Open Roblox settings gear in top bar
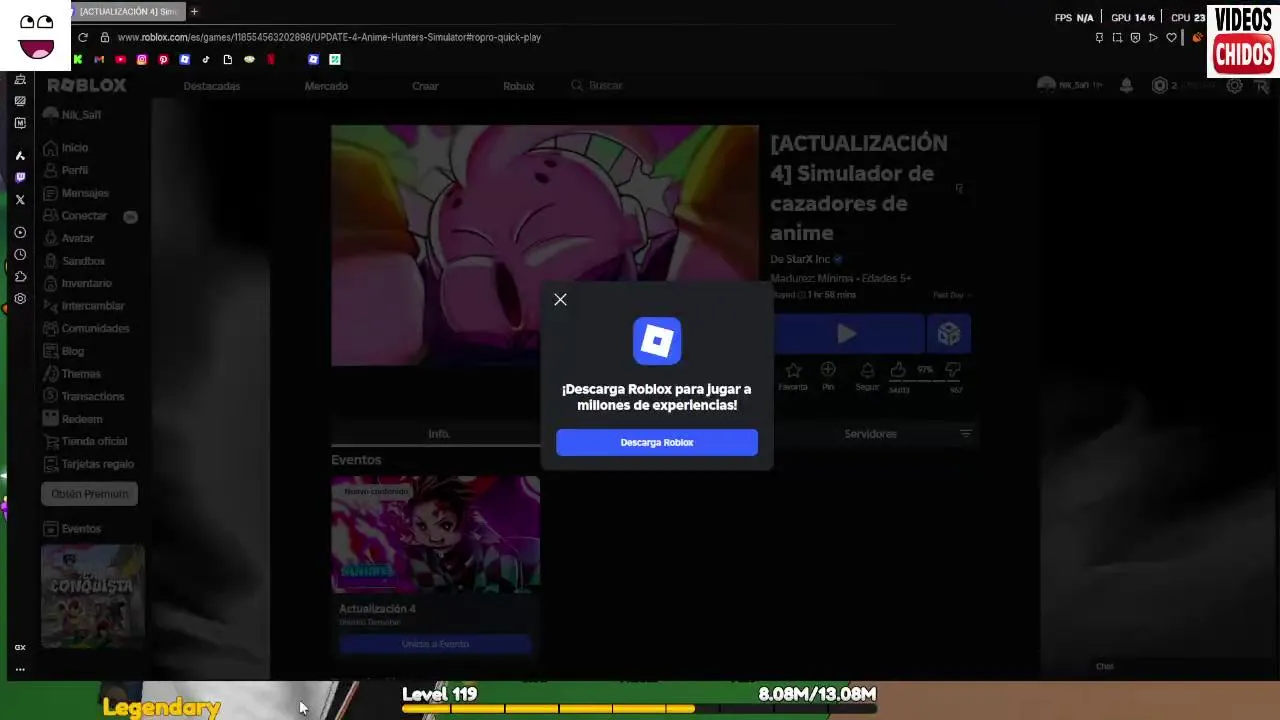Screen dimensions: 1280x720 (1235, 86)
